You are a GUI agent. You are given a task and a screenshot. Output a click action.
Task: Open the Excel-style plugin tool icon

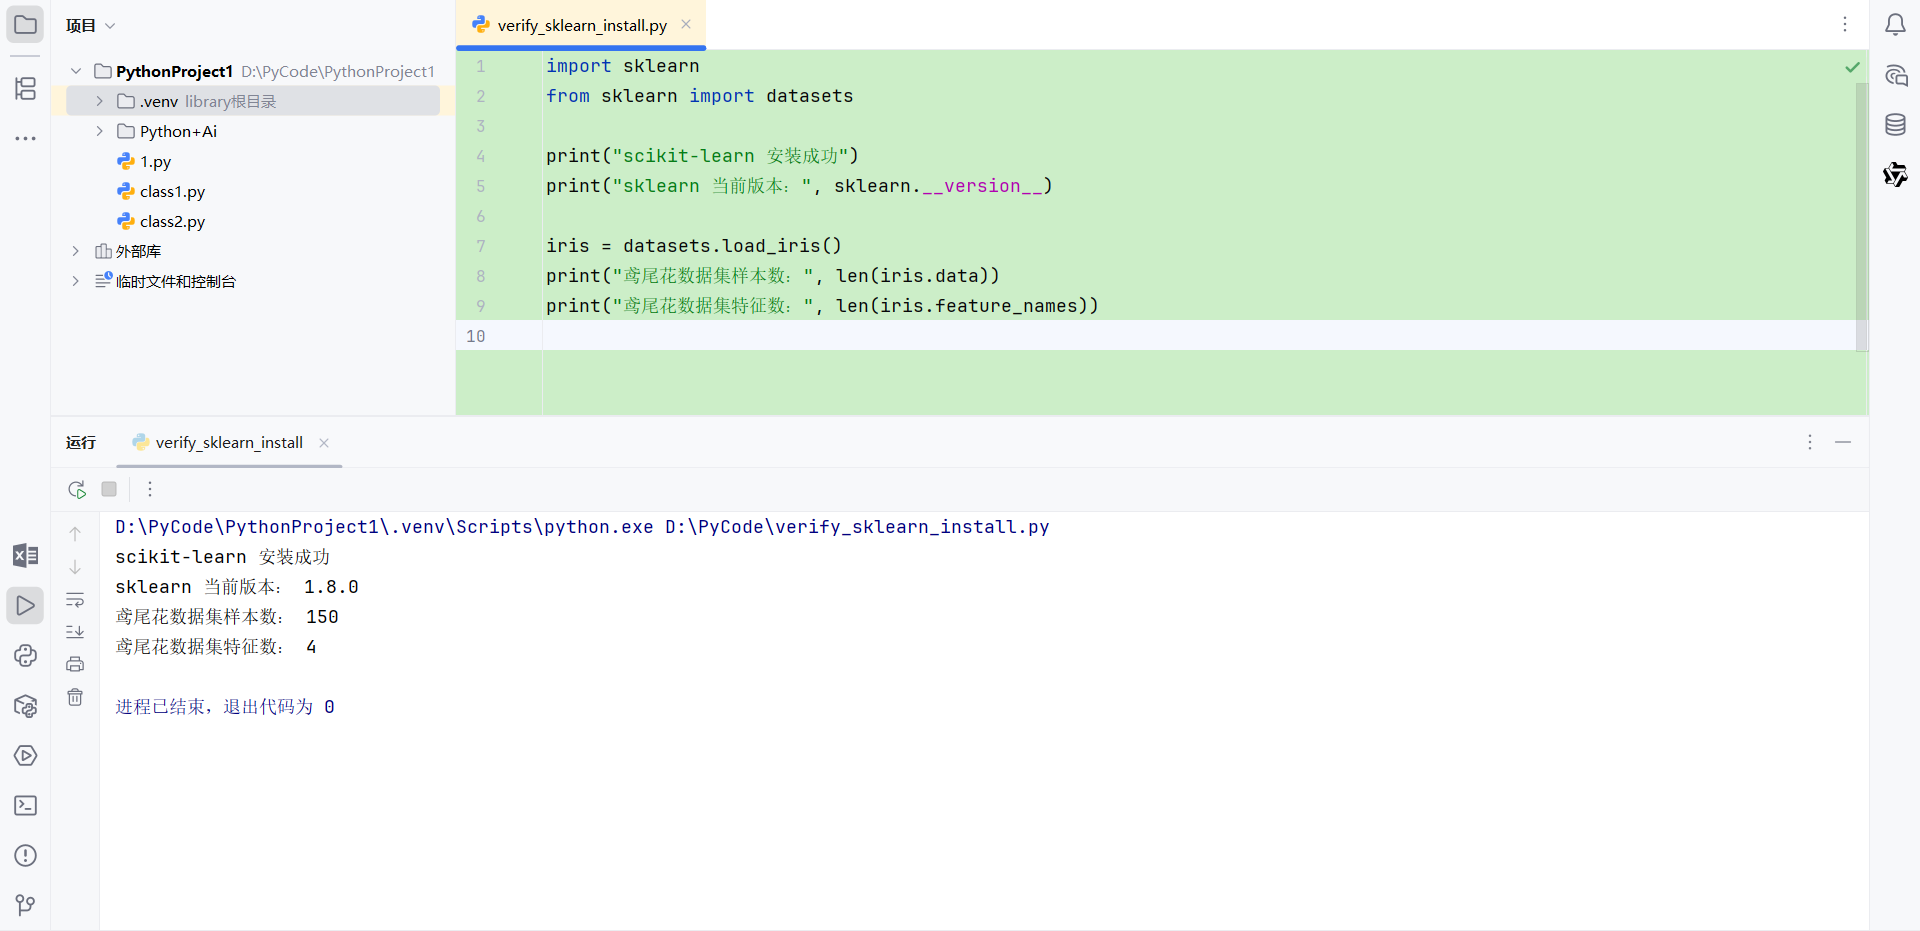tap(25, 555)
